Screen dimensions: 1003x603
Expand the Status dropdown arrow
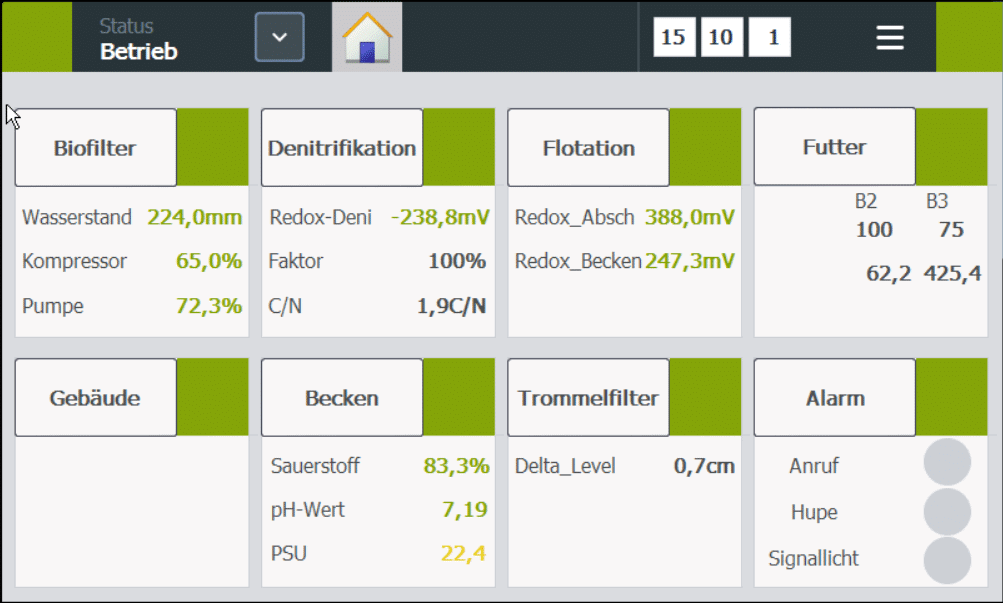click(280, 37)
